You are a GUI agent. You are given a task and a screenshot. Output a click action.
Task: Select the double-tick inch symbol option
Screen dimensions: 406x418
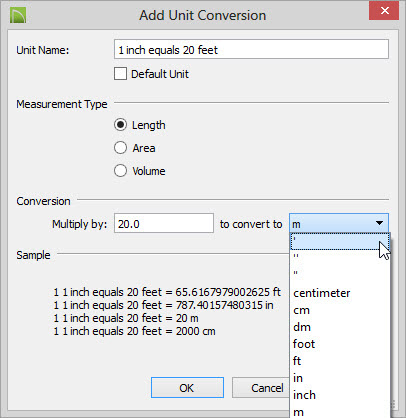click(x=340, y=258)
